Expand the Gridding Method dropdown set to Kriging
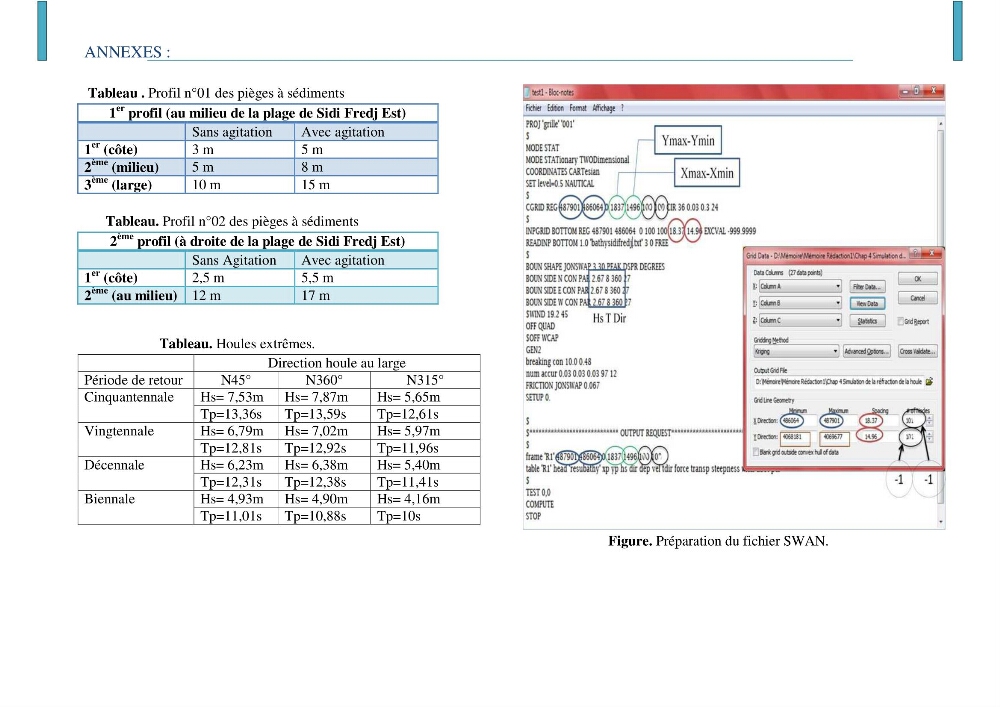 [x=796, y=351]
